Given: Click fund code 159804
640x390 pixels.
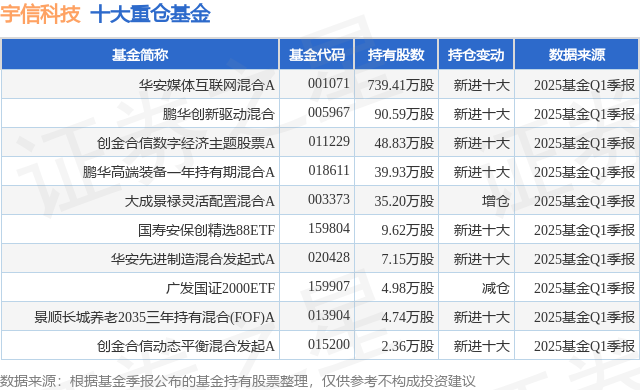Looking at the screenshot, I should coord(329,228).
